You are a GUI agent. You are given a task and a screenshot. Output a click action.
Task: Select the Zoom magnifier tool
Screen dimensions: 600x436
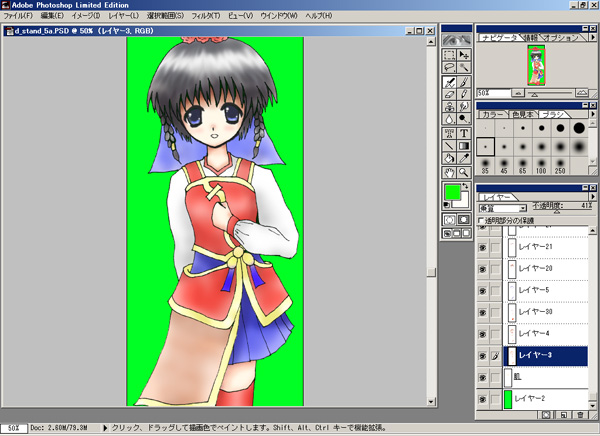[x=464, y=173]
